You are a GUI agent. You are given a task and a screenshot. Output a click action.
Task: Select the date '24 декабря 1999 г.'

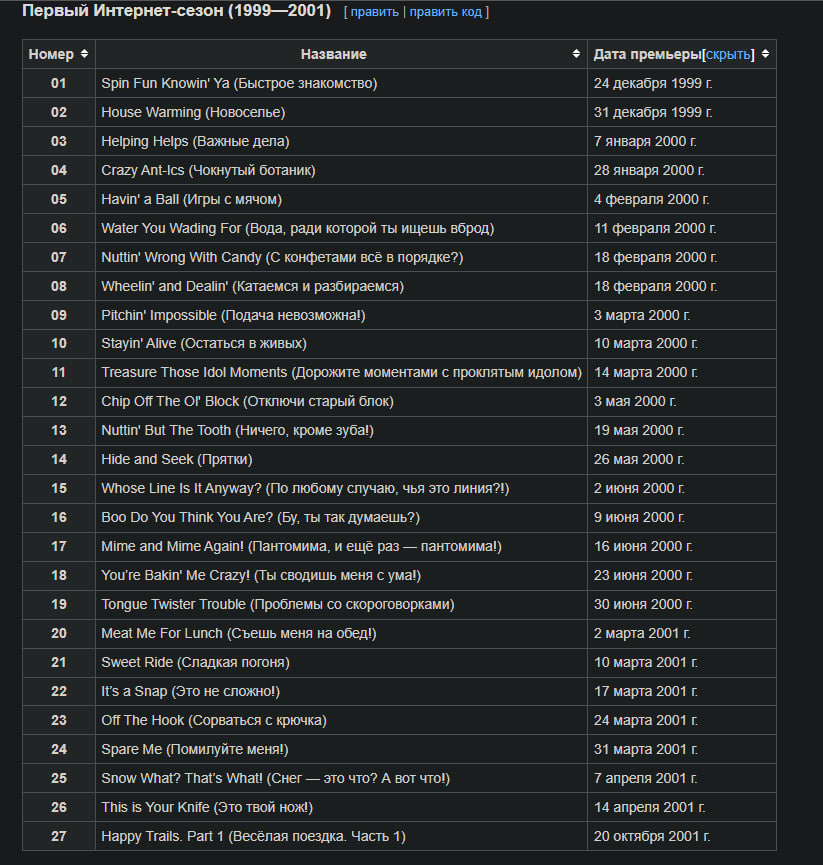point(653,83)
